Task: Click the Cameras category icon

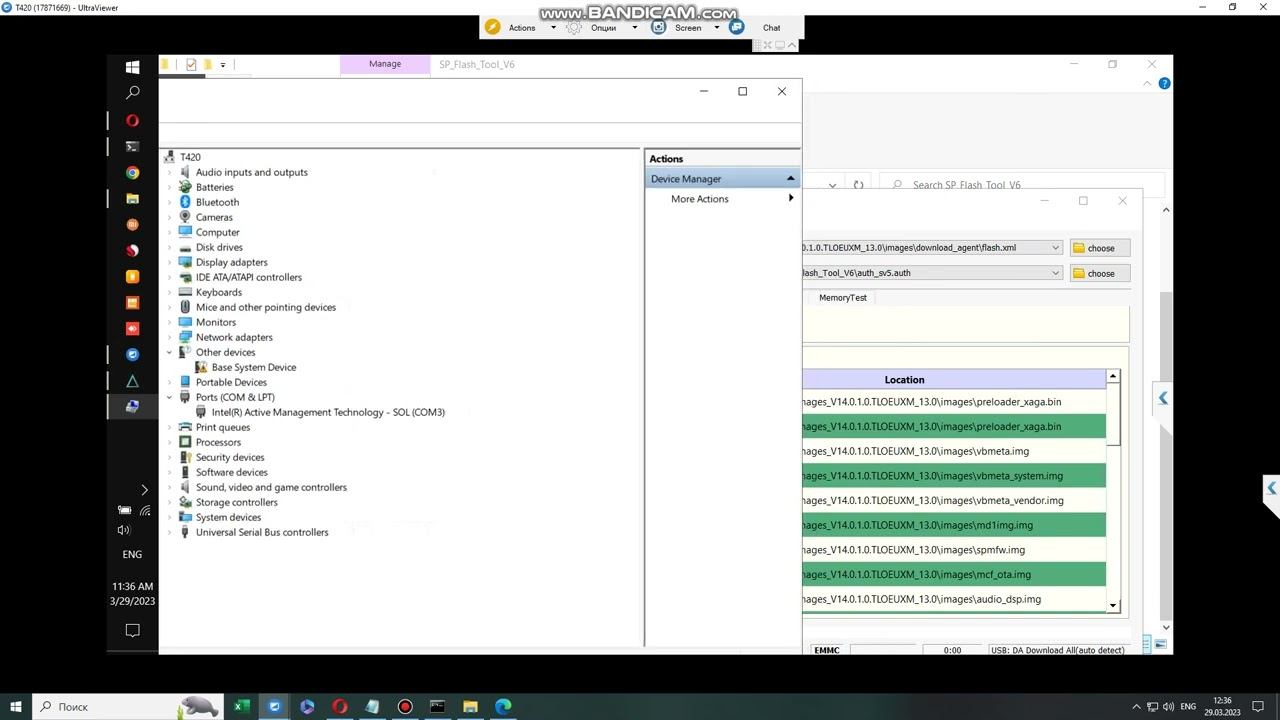Action: [185, 217]
